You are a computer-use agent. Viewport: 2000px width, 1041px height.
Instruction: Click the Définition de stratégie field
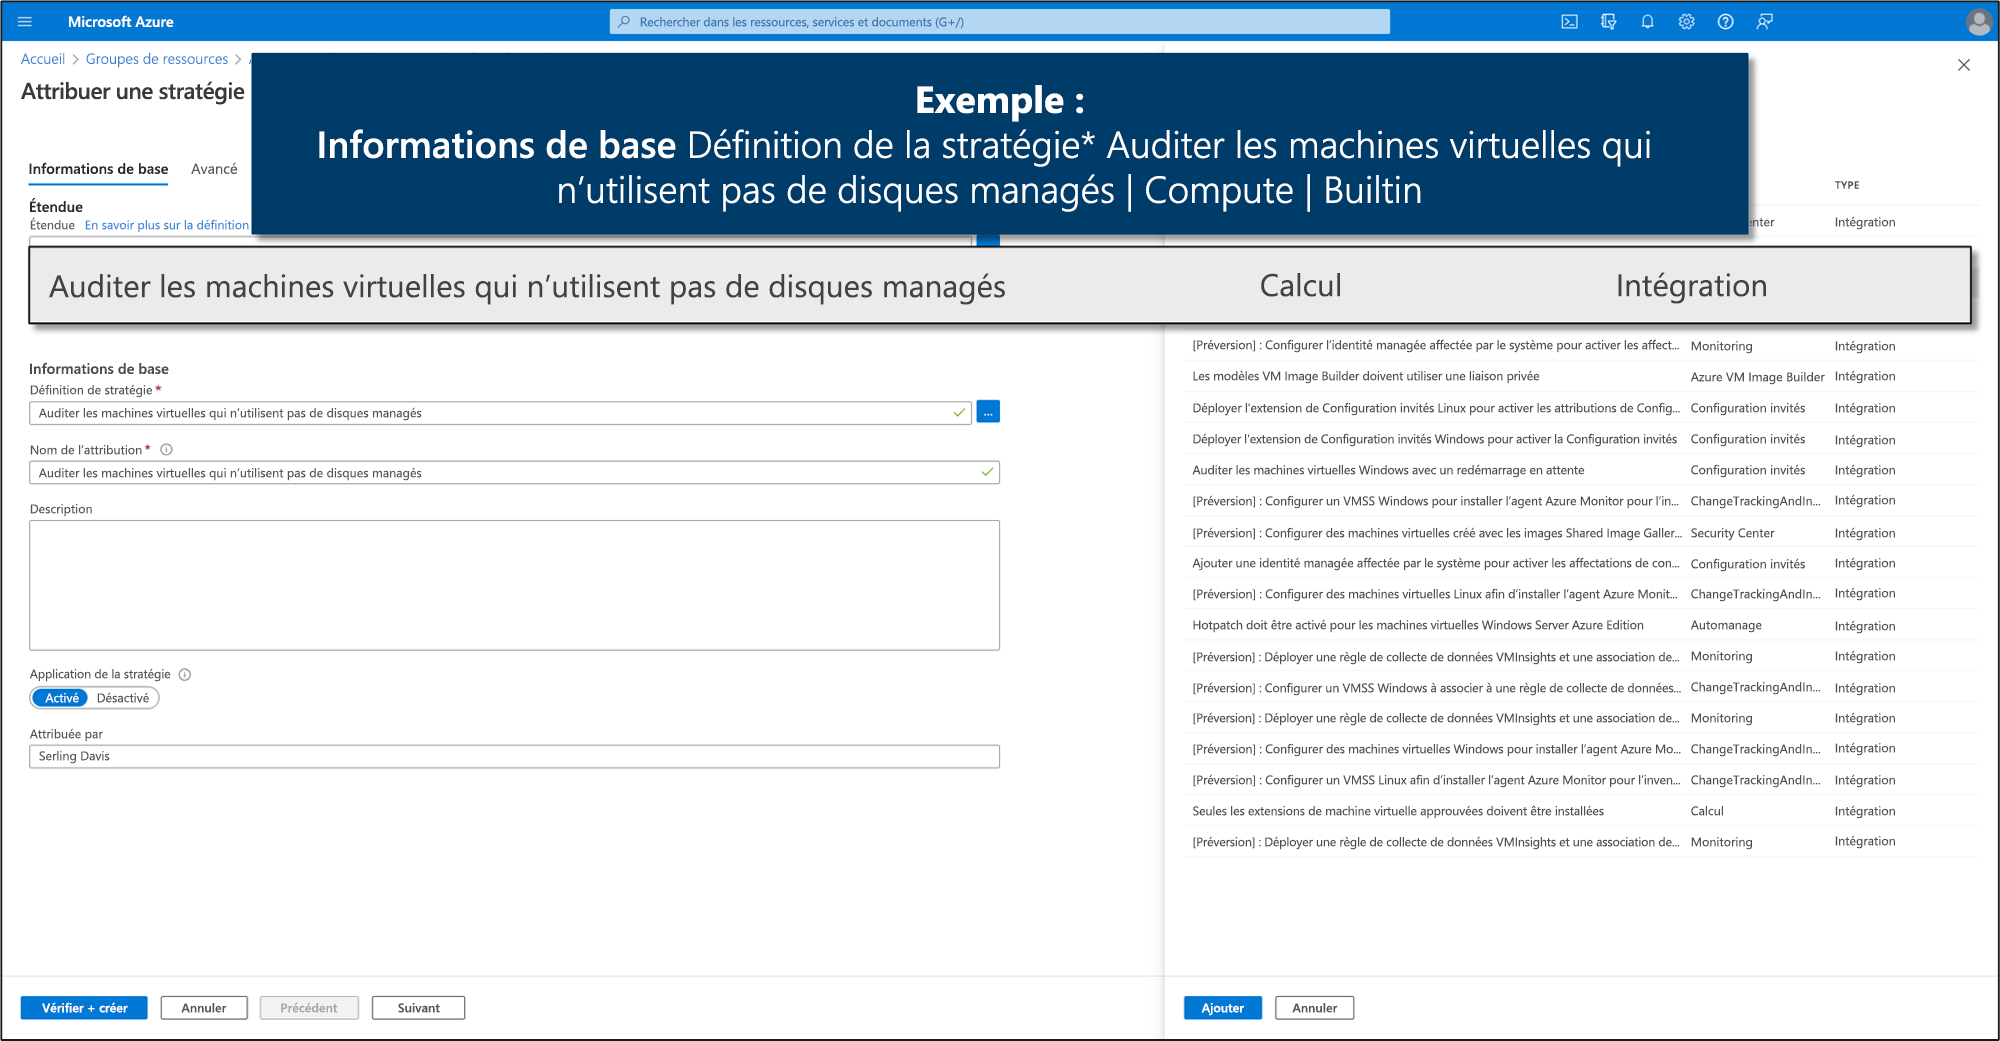tap(500, 413)
